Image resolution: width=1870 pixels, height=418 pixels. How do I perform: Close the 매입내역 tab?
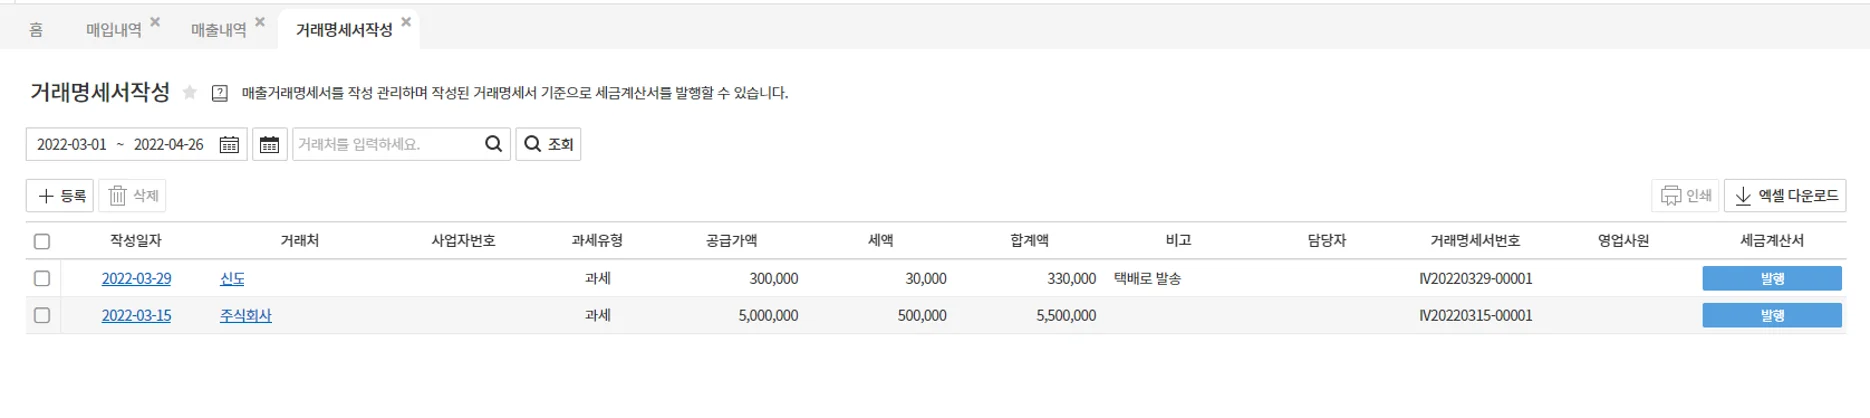[x=155, y=22]
